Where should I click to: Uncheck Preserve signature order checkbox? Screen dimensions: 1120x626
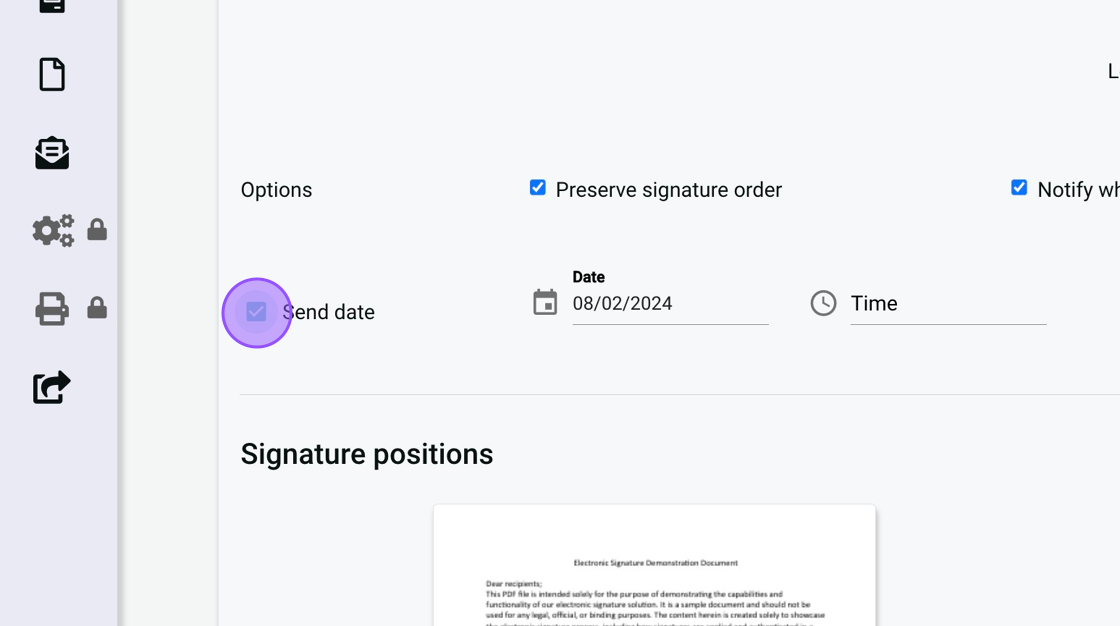[538, 188]
